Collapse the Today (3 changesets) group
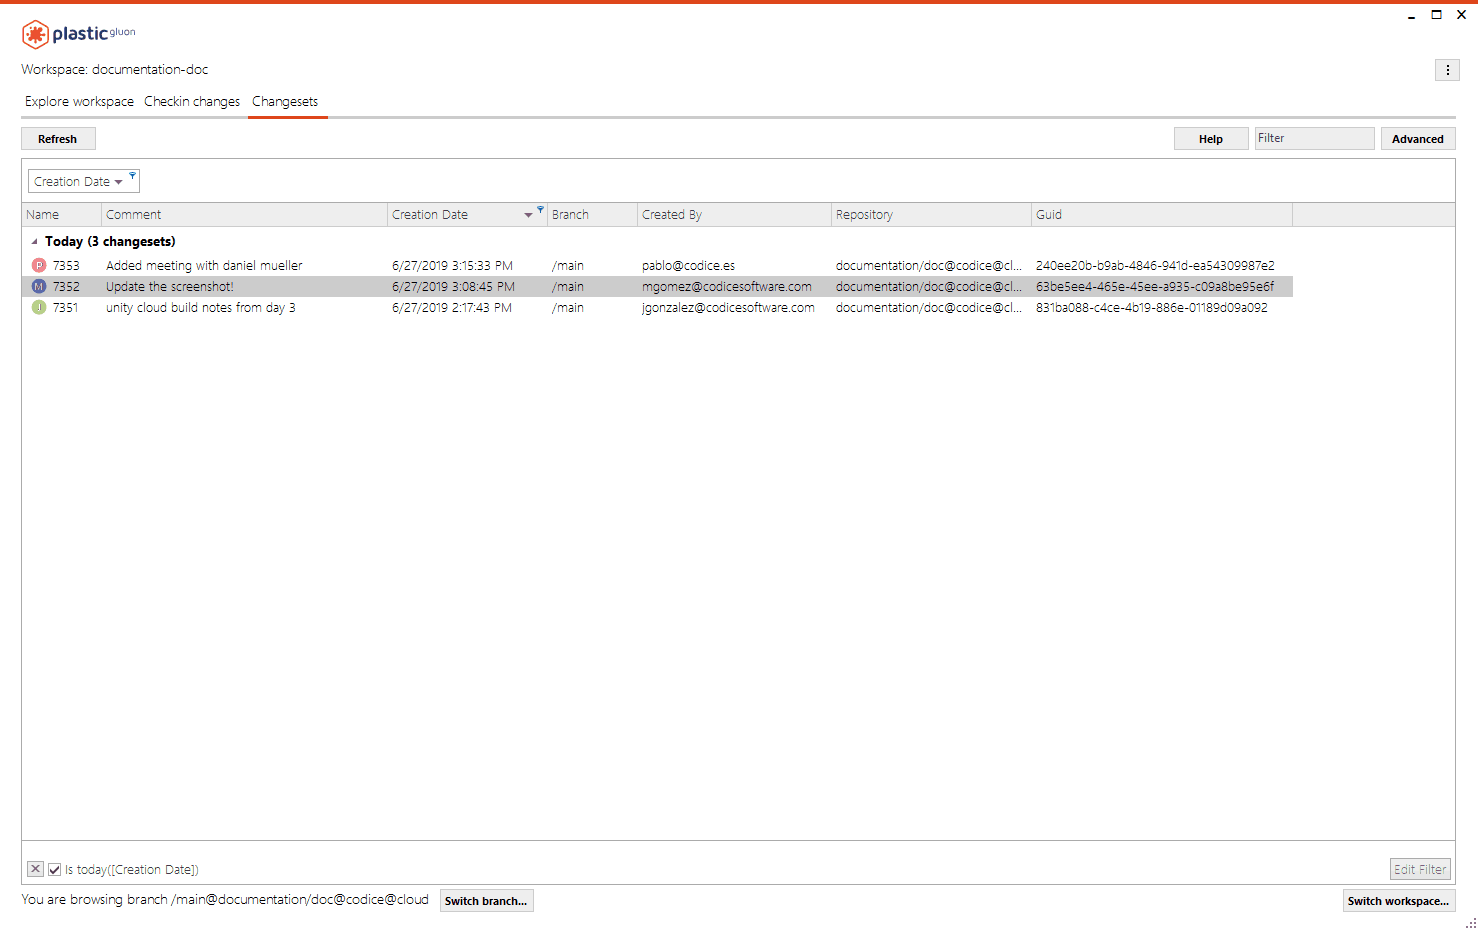 [33, 241]
